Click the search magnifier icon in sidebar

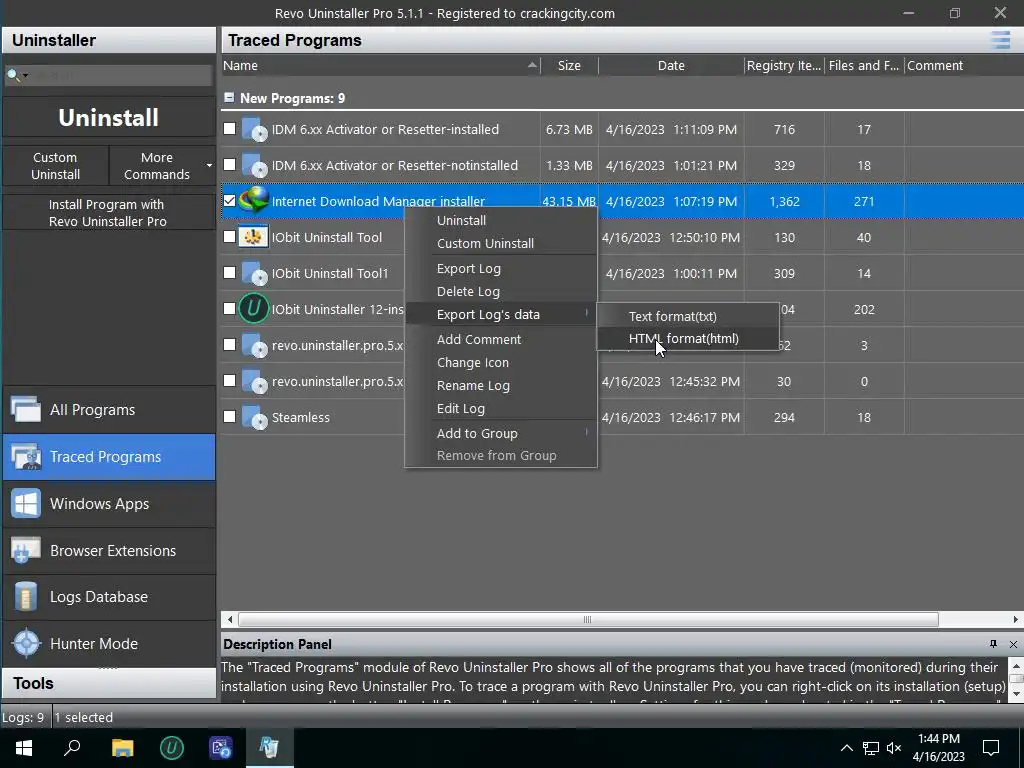12,75
